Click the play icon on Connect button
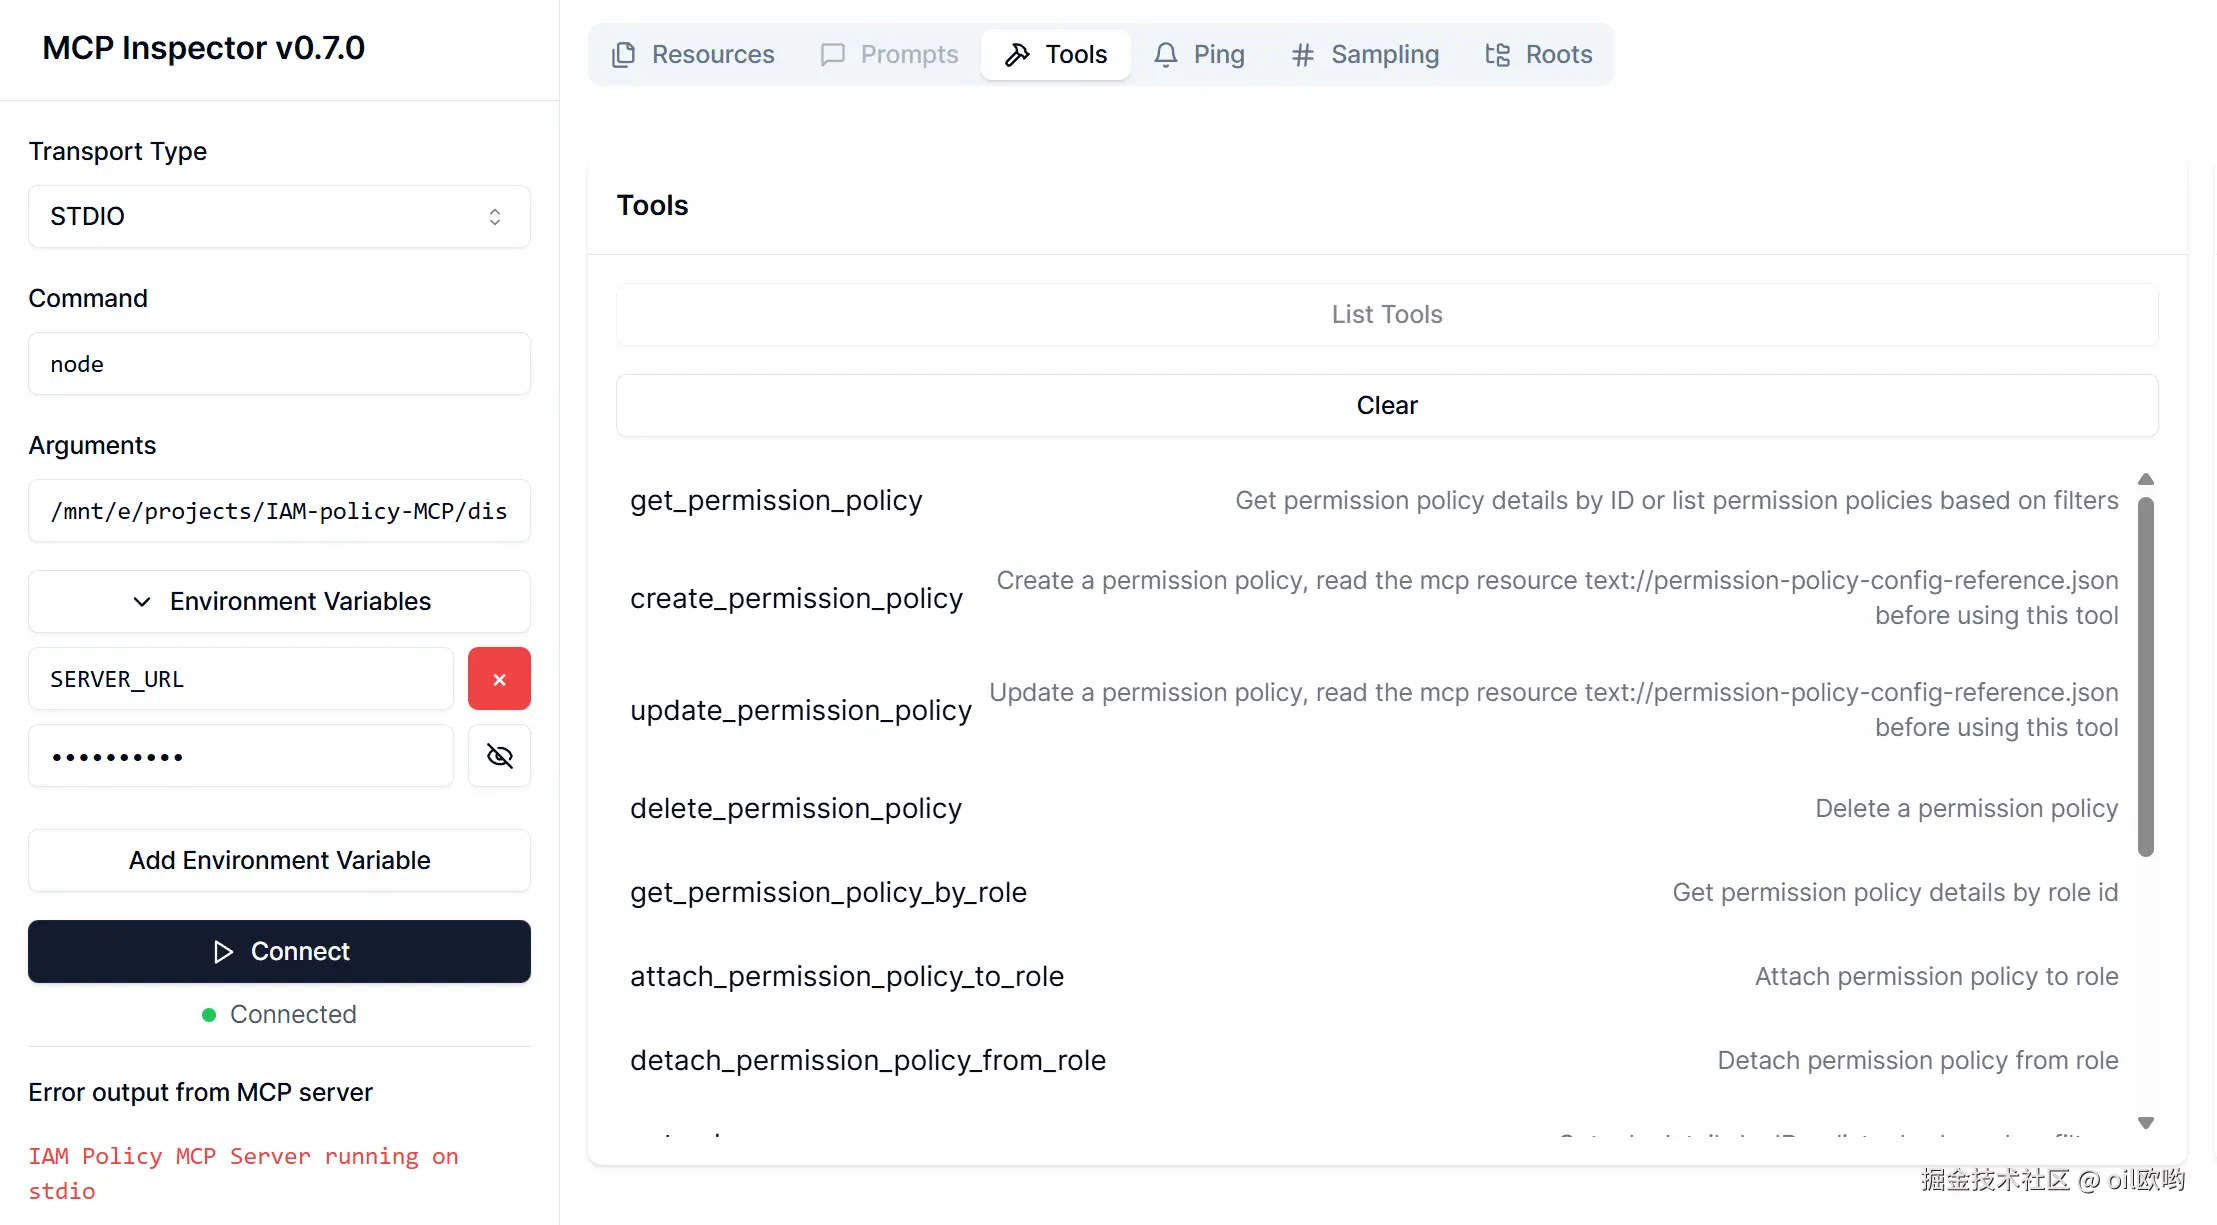 pyautogui.click(x=223, y=951)
